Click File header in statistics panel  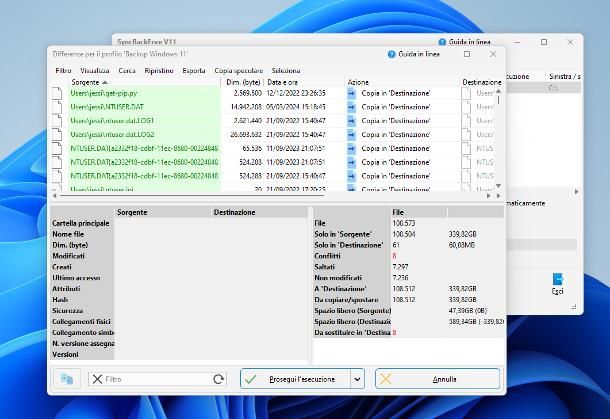[x=419, y=212]
